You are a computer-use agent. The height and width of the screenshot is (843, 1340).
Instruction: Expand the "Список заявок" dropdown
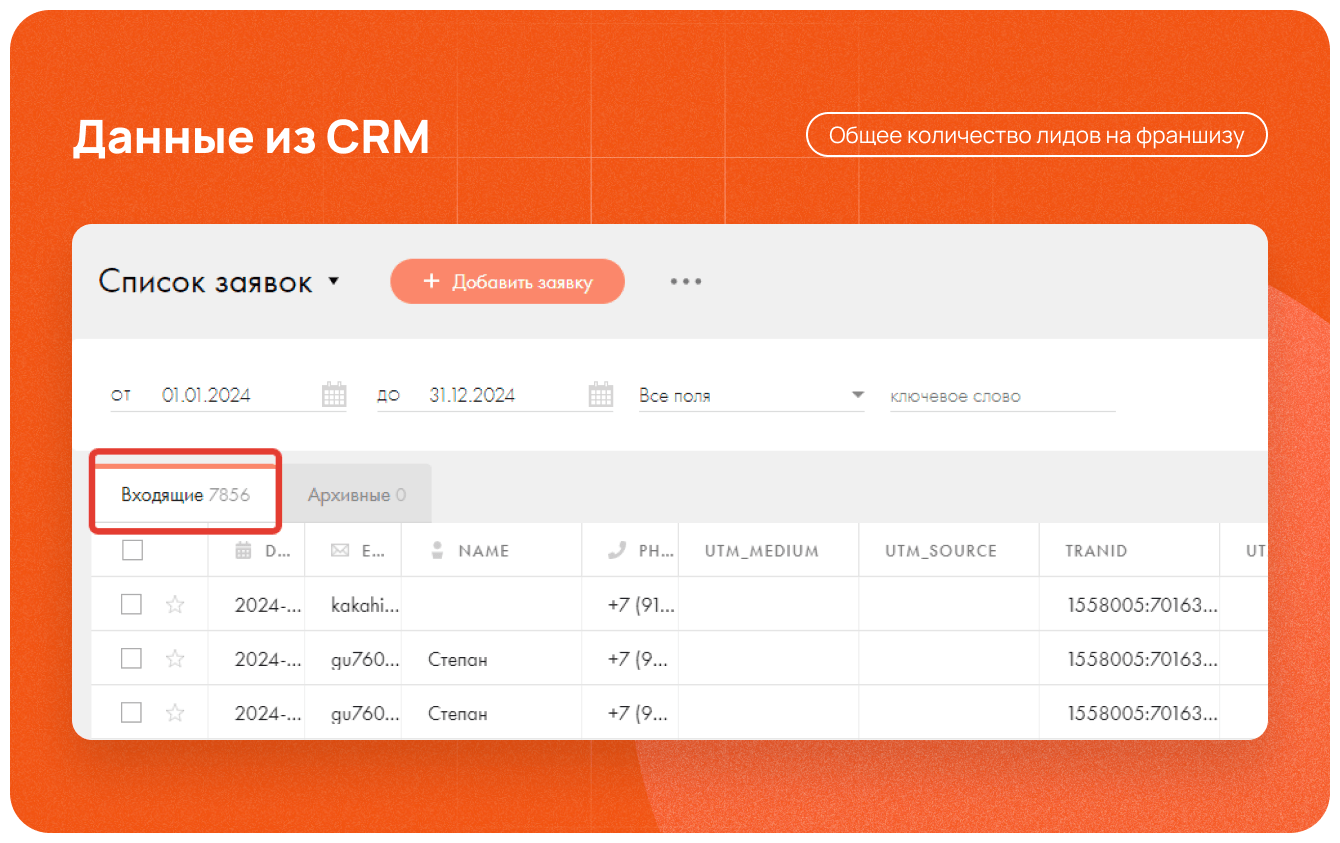[219, 282]
